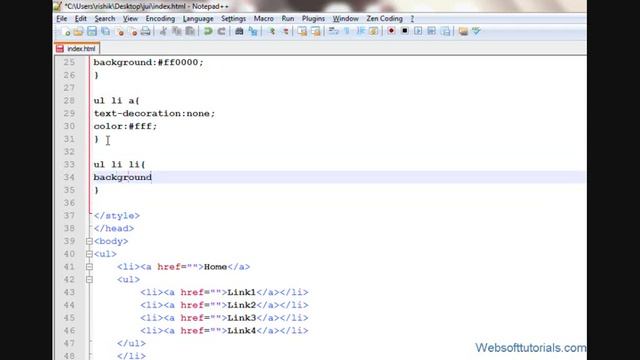Open the Window menu
The width and height of the screenshot is (640, 360).
(x=345, y=18)
